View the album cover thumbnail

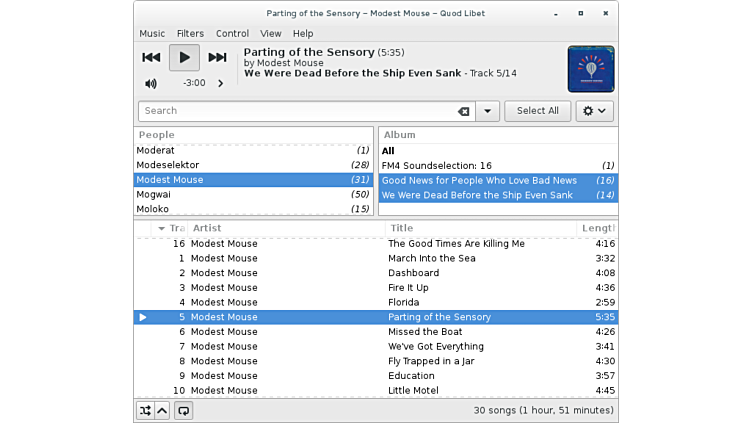coord(591,69)
